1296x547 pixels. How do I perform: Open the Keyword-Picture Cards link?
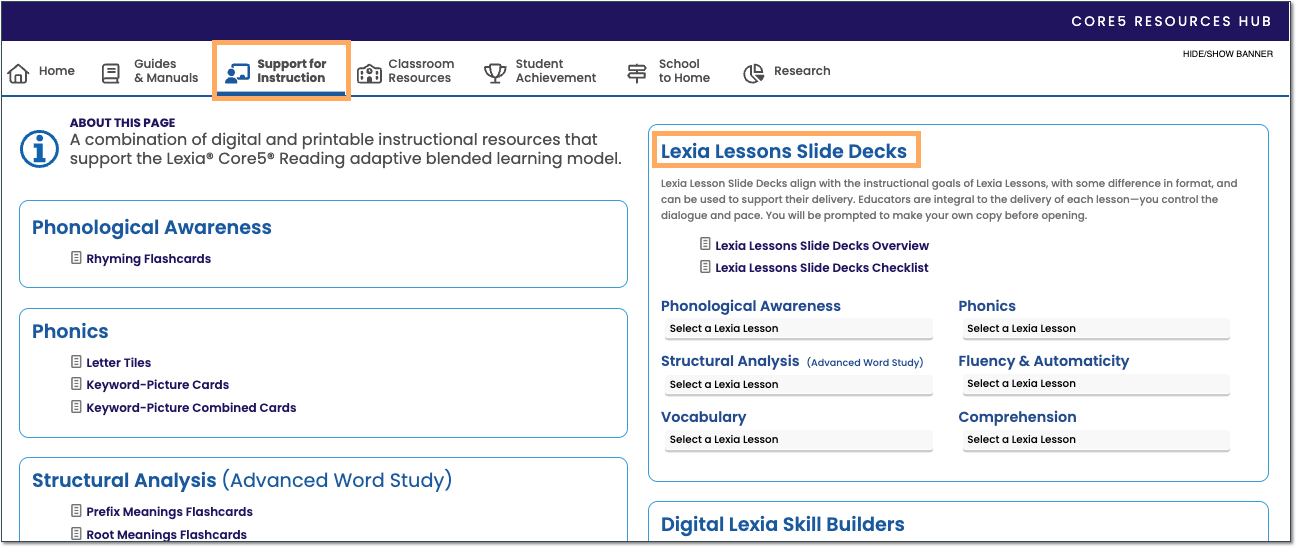point(158,385)
